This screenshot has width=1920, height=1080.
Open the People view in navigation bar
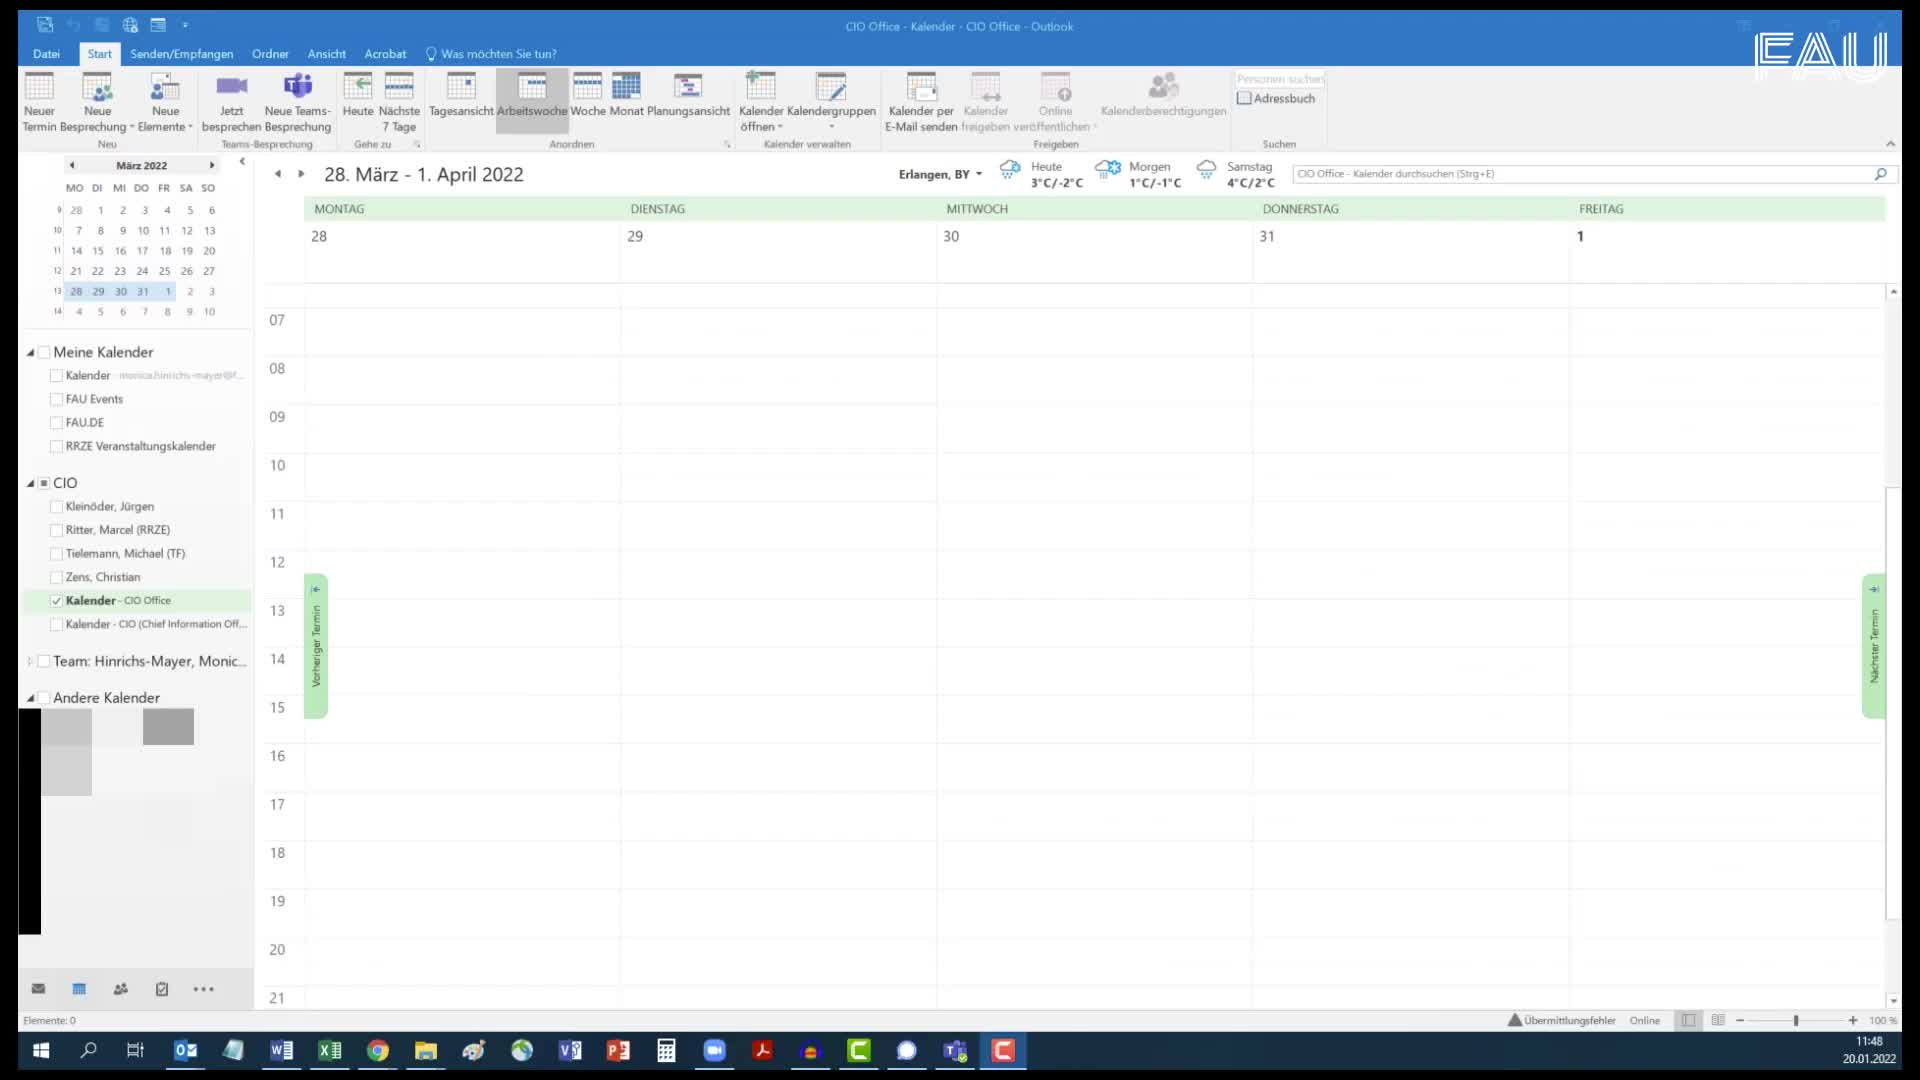(121, 989)
